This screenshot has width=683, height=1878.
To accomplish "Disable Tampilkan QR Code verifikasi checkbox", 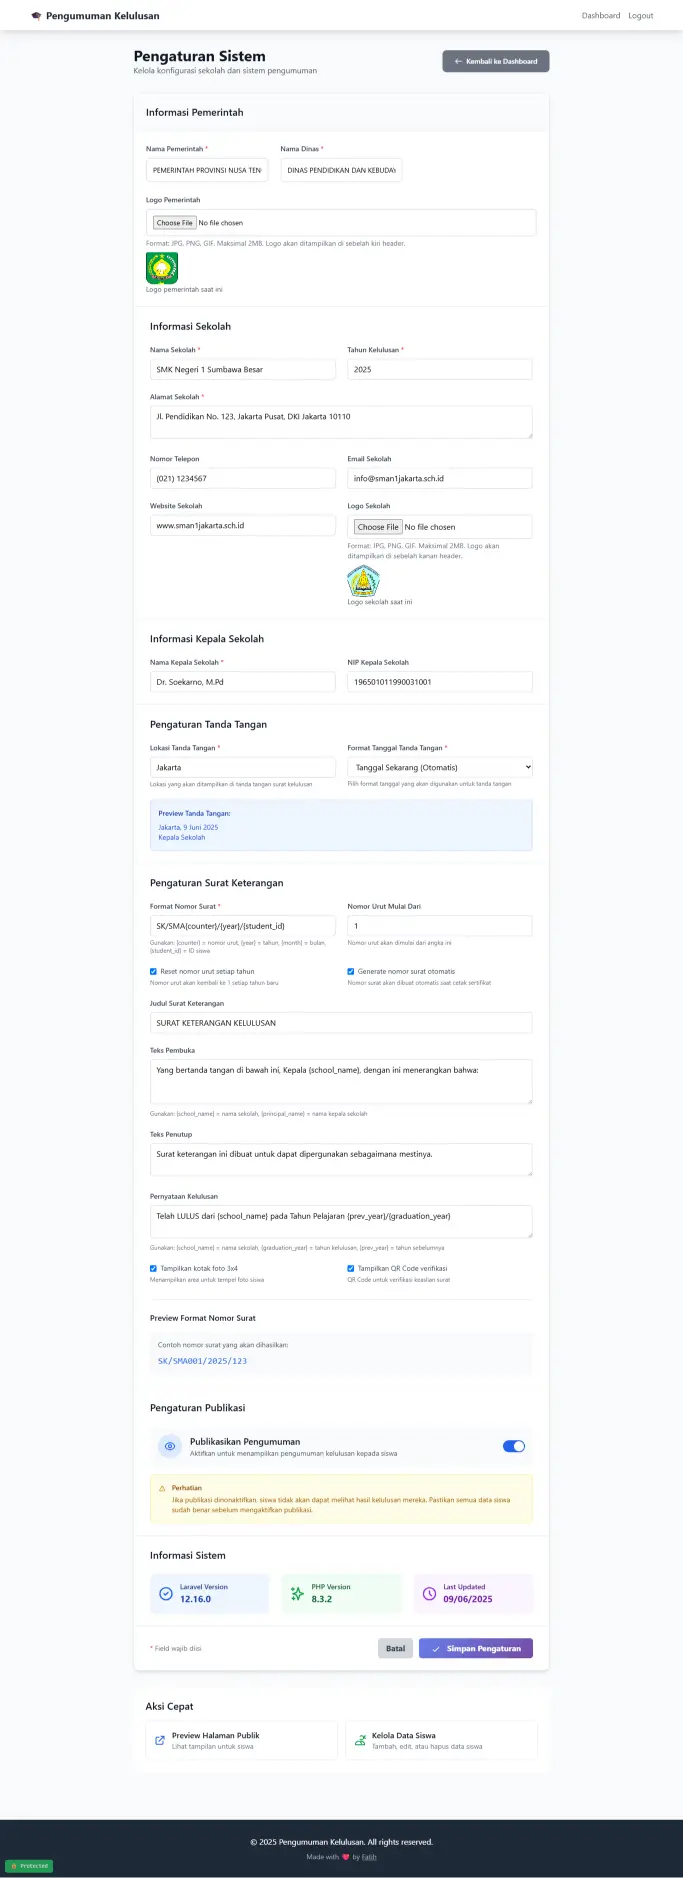I will pyautogui.click(x=351, y=1268).
